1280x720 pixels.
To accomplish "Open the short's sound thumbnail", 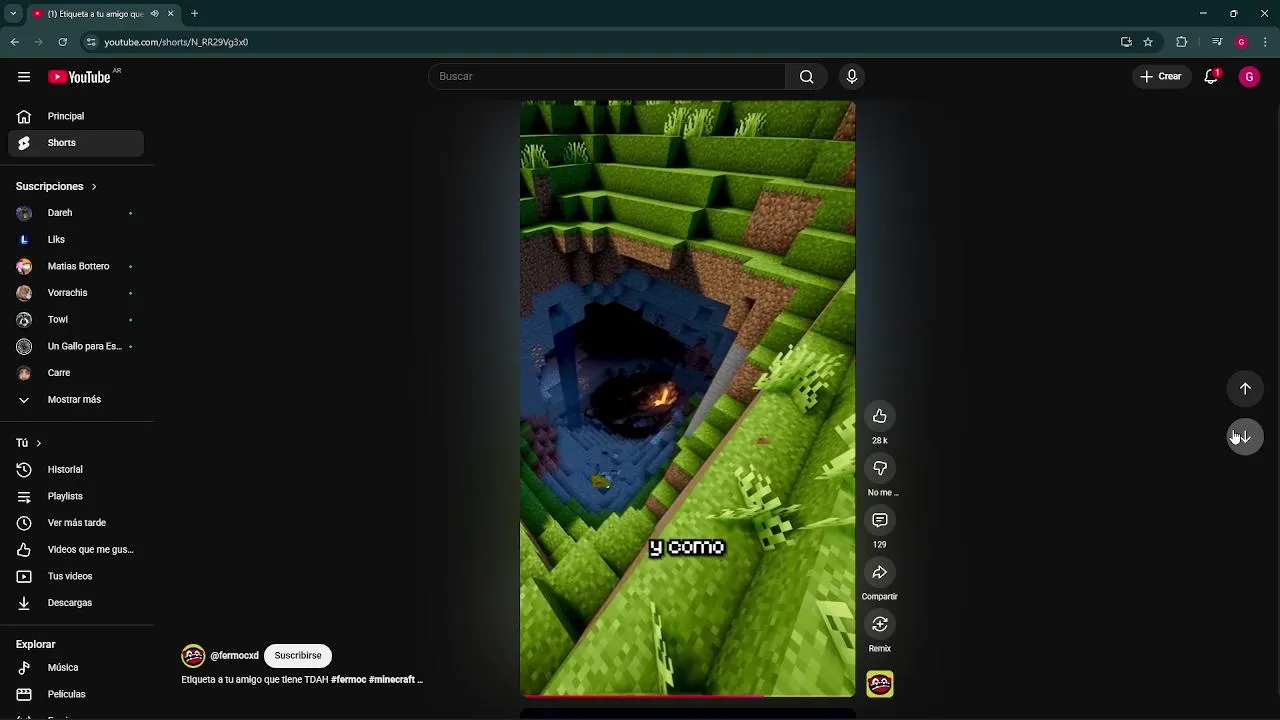I will (x=880, y=684).
